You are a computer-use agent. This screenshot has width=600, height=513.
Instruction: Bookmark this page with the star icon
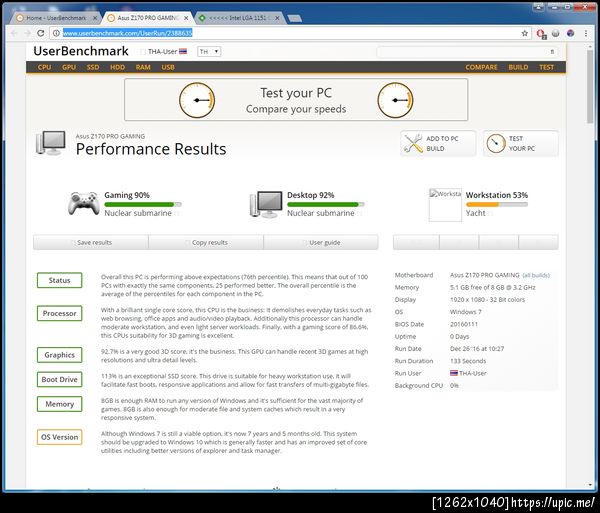point(525,33)
